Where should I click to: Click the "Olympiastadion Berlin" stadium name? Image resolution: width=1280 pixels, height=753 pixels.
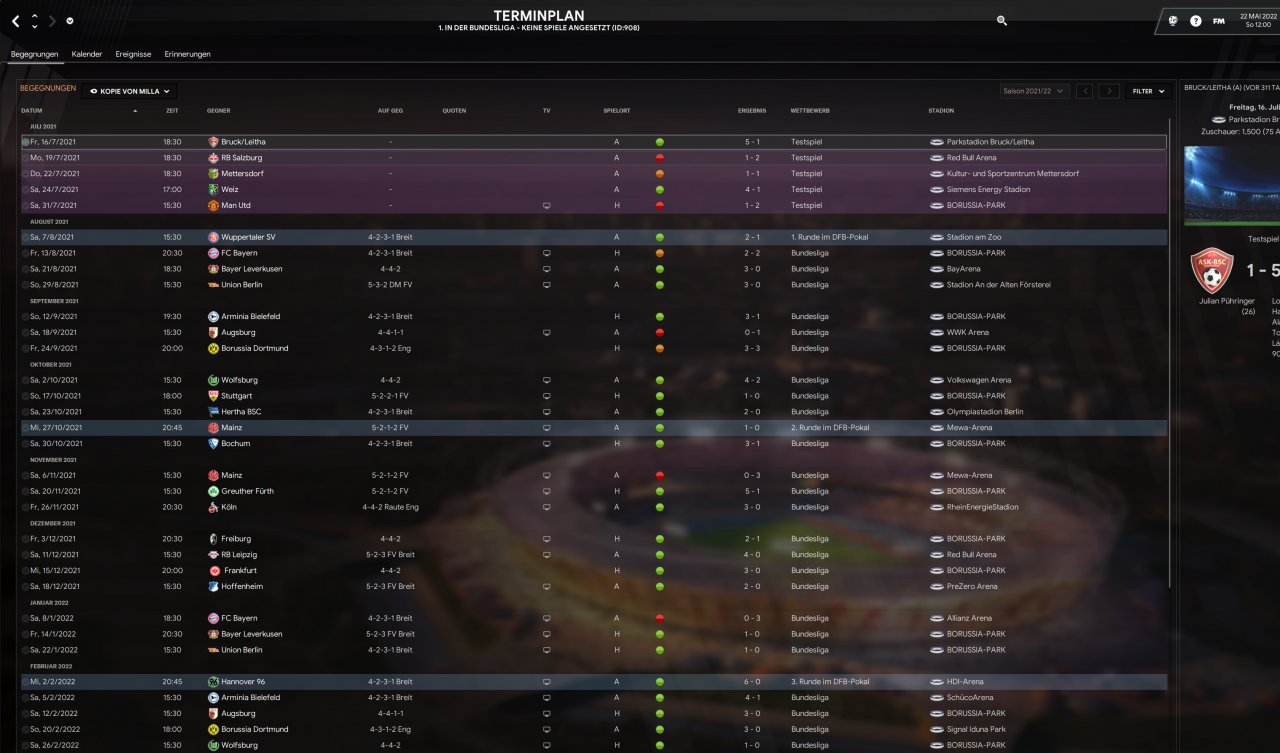[x=985, y=412]
